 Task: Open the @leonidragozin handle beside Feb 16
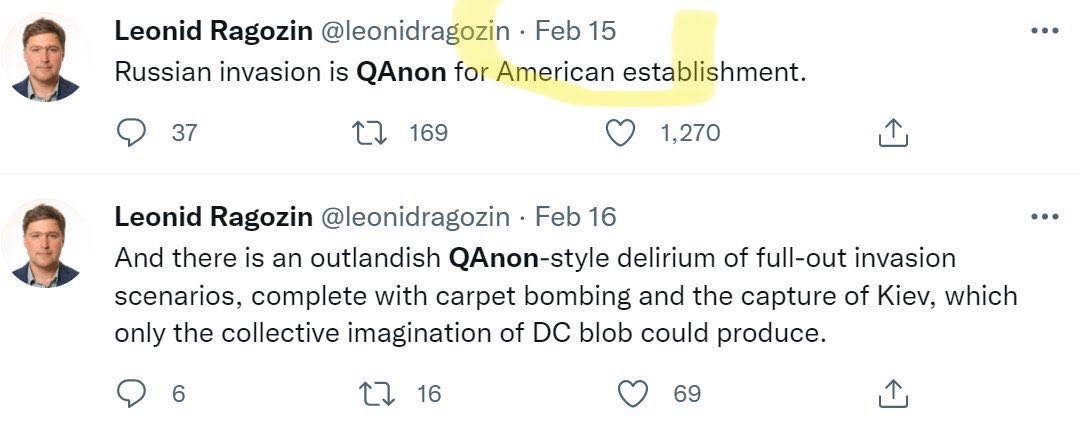tap(416, 217)
